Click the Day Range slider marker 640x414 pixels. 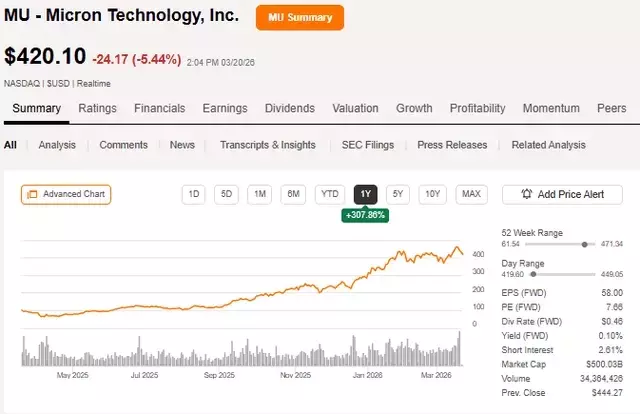pos(532,272)
